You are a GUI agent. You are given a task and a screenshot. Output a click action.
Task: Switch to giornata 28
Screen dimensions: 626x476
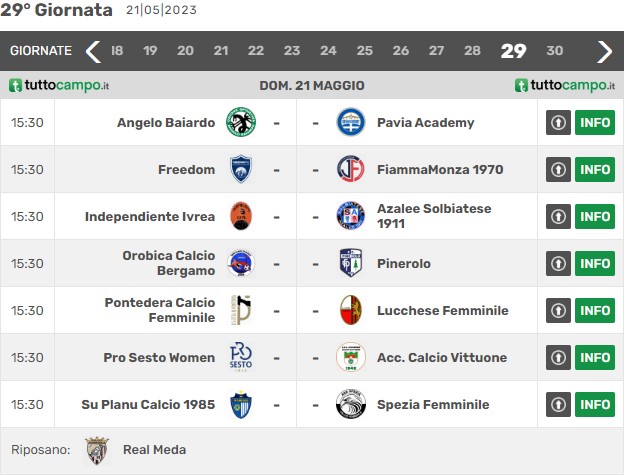tap(472, 51)
